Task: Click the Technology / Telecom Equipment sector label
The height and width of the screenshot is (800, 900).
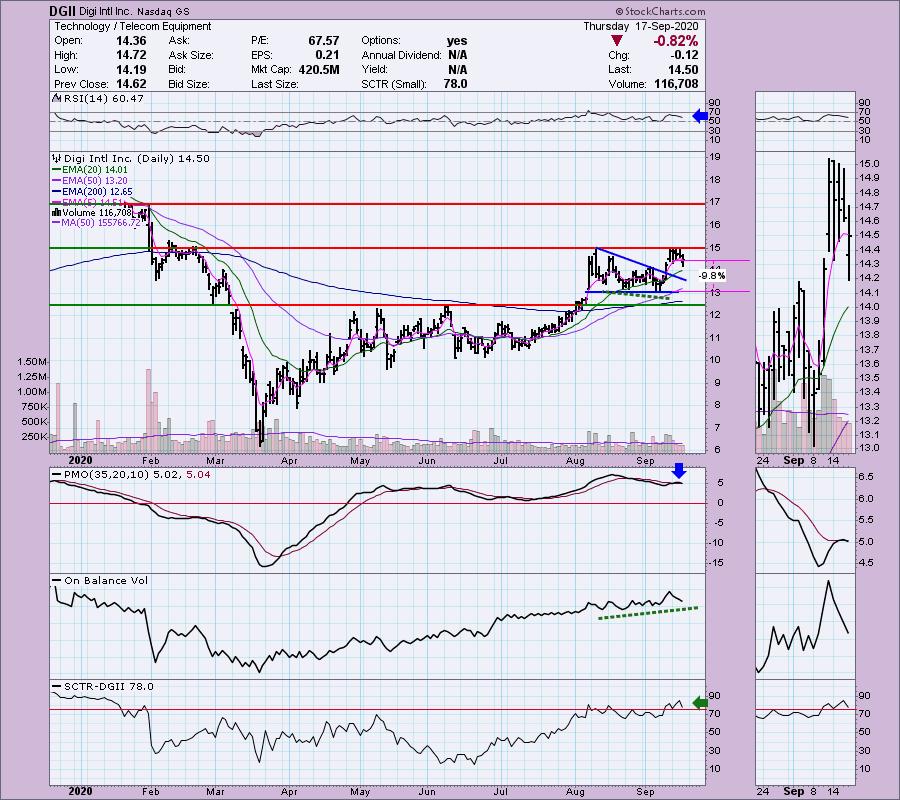Action: point(133,26)
